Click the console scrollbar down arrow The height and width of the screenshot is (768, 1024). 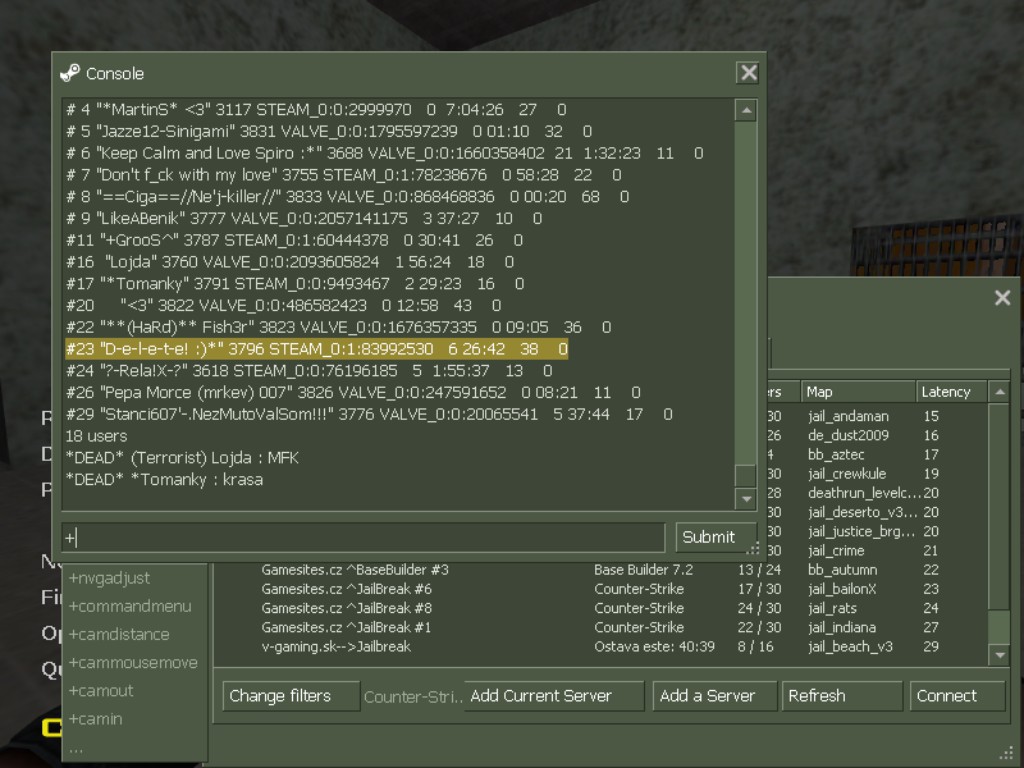746,500
